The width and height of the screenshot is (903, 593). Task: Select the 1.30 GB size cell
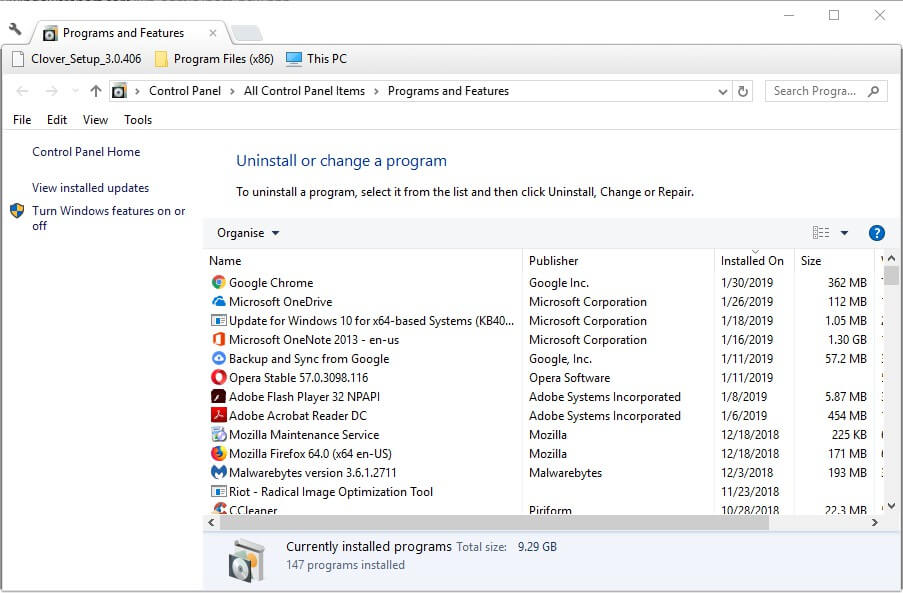847,339
